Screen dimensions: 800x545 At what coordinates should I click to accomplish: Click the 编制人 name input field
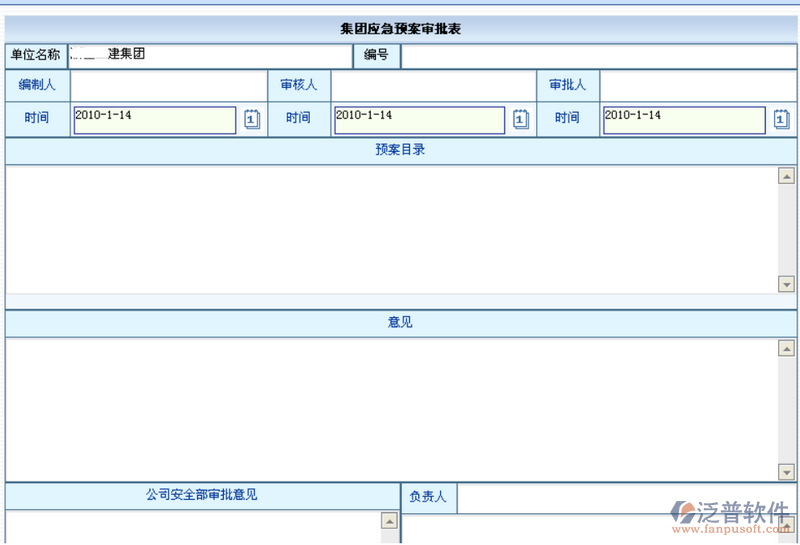click(167, 86)
